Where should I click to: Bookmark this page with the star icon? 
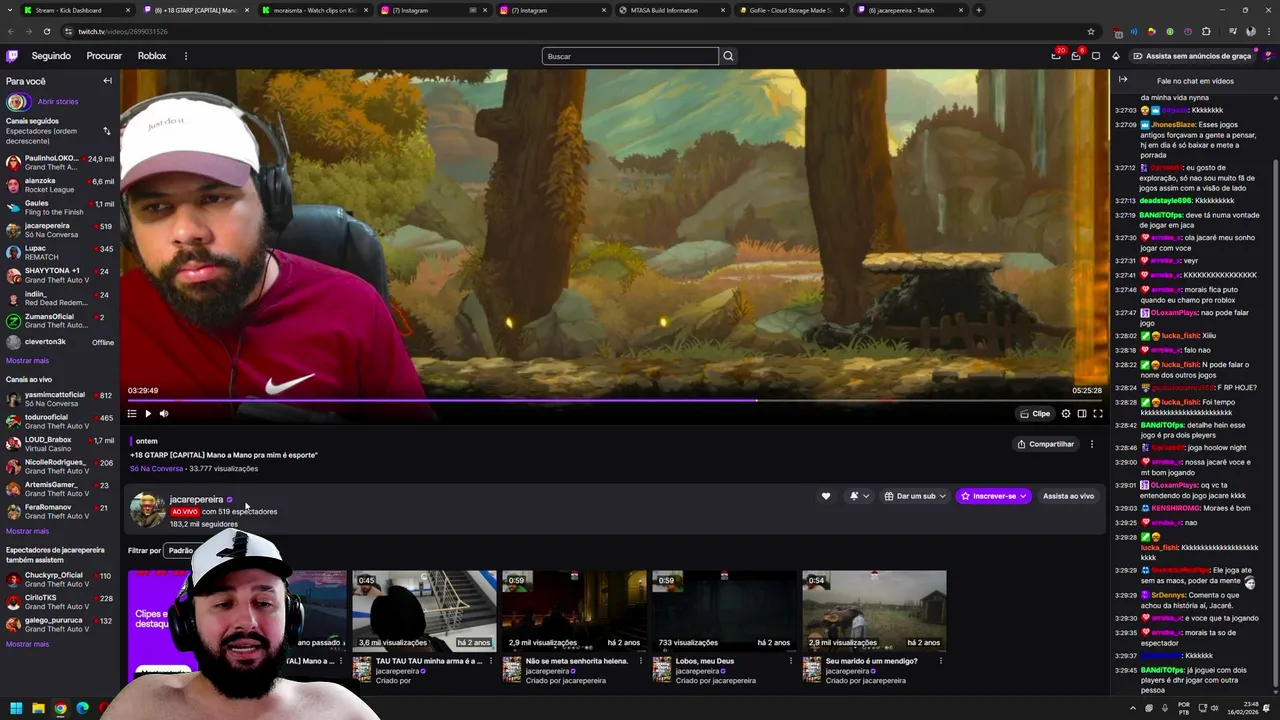(x=1091, y=31)
